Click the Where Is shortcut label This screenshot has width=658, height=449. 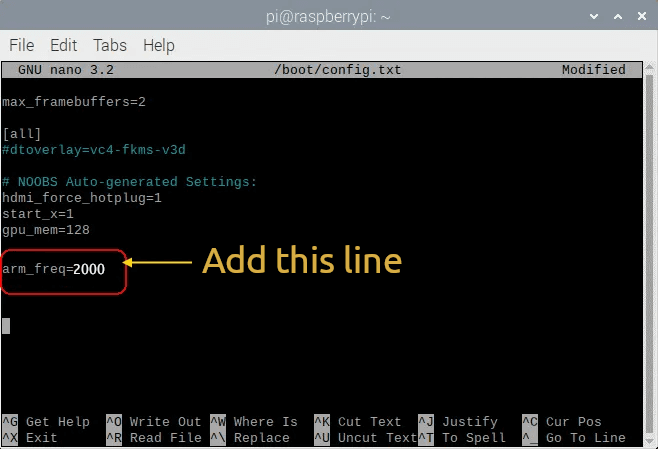coord(265,422)
